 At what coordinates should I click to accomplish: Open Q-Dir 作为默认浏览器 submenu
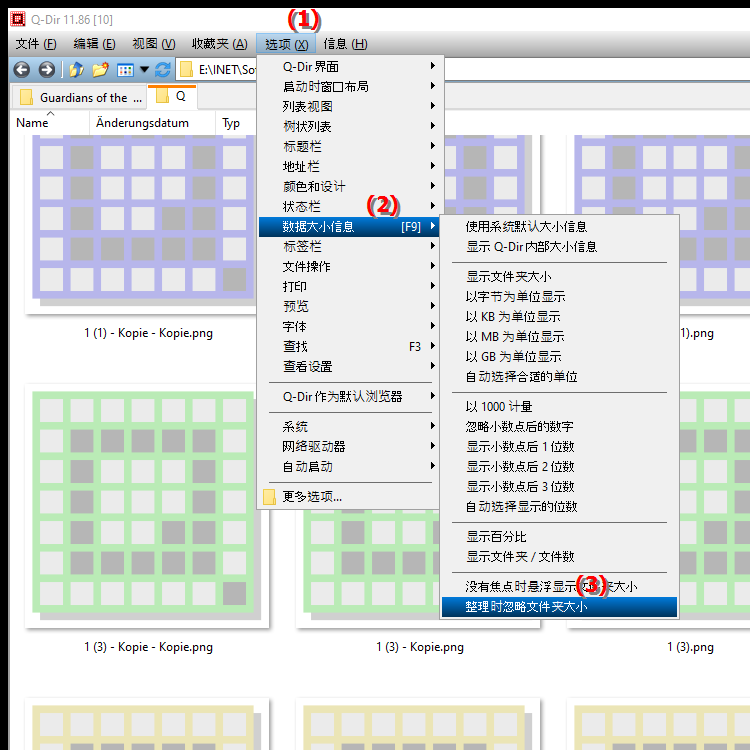(349, 396)
